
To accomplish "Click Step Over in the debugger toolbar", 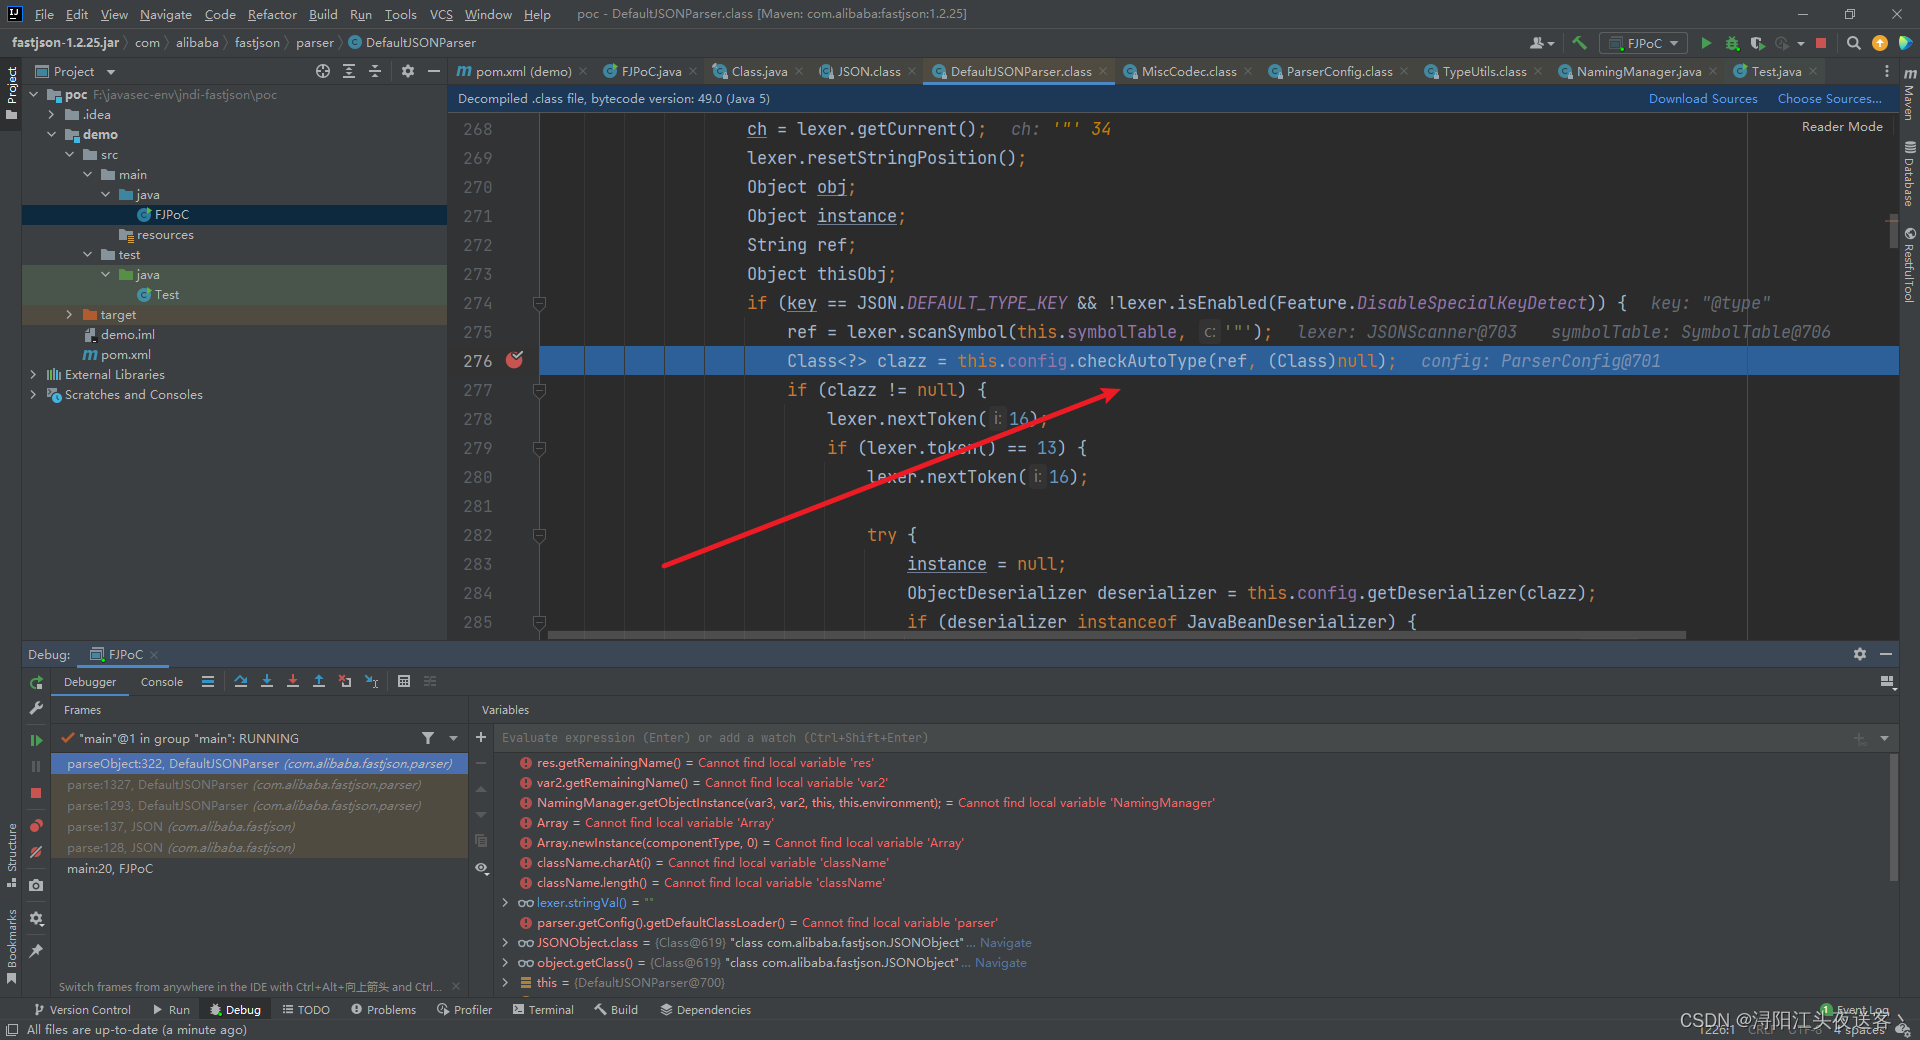I will click(241, 681).
